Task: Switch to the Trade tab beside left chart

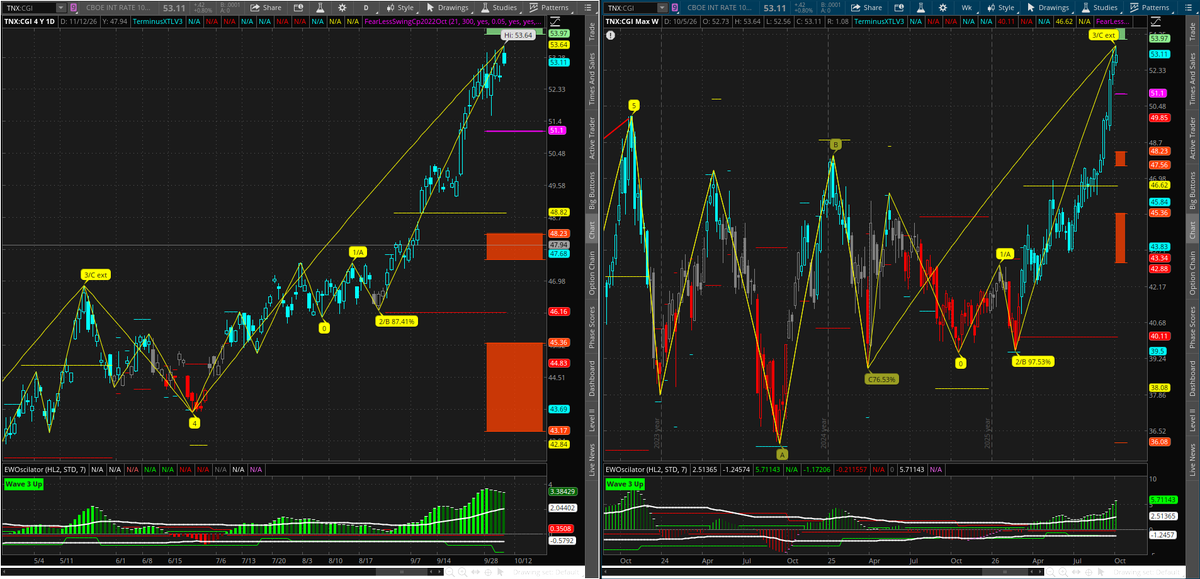Action: click(x=592, y=33)
